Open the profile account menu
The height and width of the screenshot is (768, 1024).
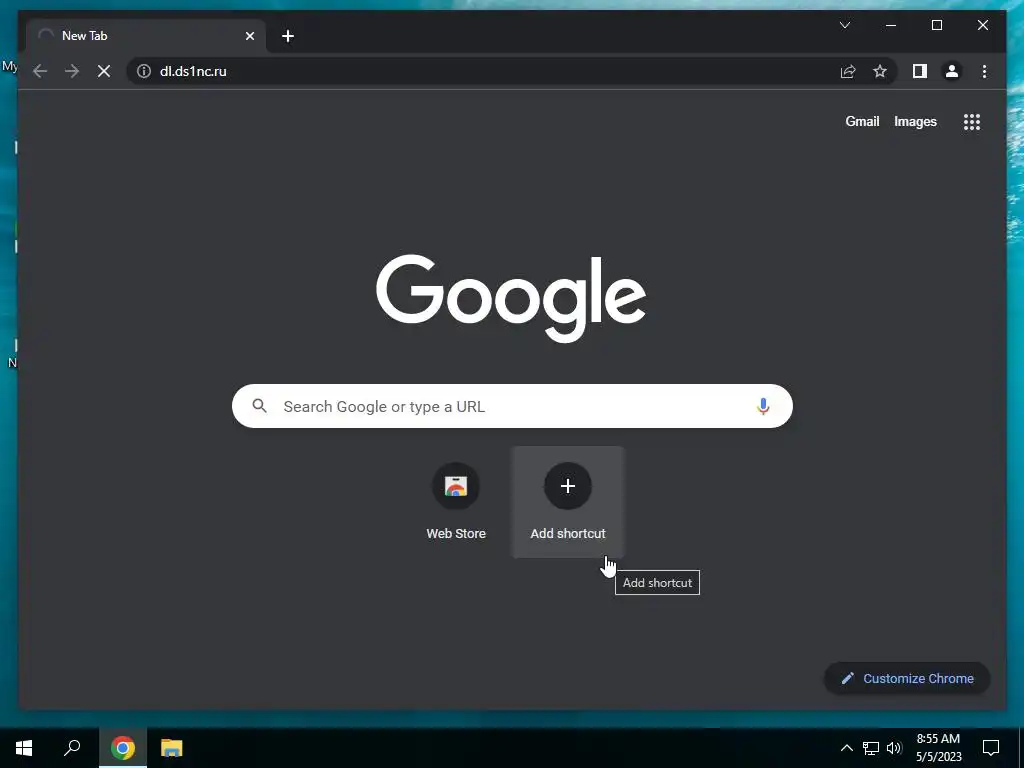[952, 71]
